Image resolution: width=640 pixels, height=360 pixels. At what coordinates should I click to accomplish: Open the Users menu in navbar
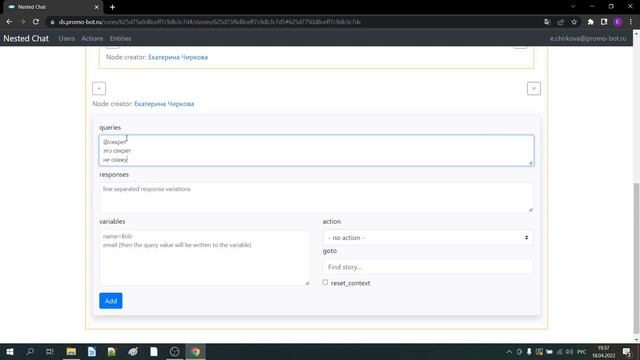pos(67,38)
